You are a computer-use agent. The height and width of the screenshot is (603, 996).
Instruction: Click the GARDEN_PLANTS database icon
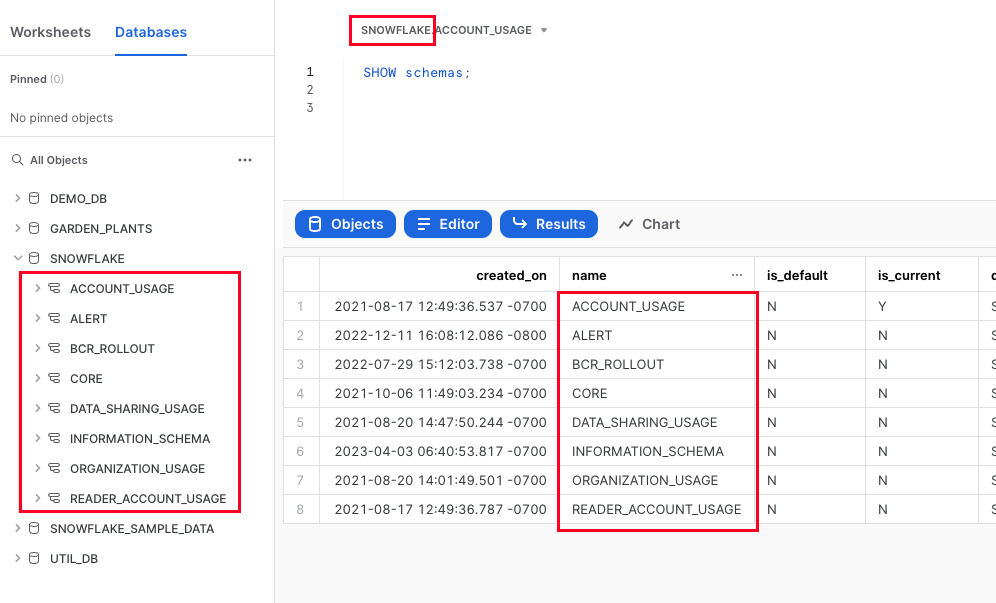[34, 228]
